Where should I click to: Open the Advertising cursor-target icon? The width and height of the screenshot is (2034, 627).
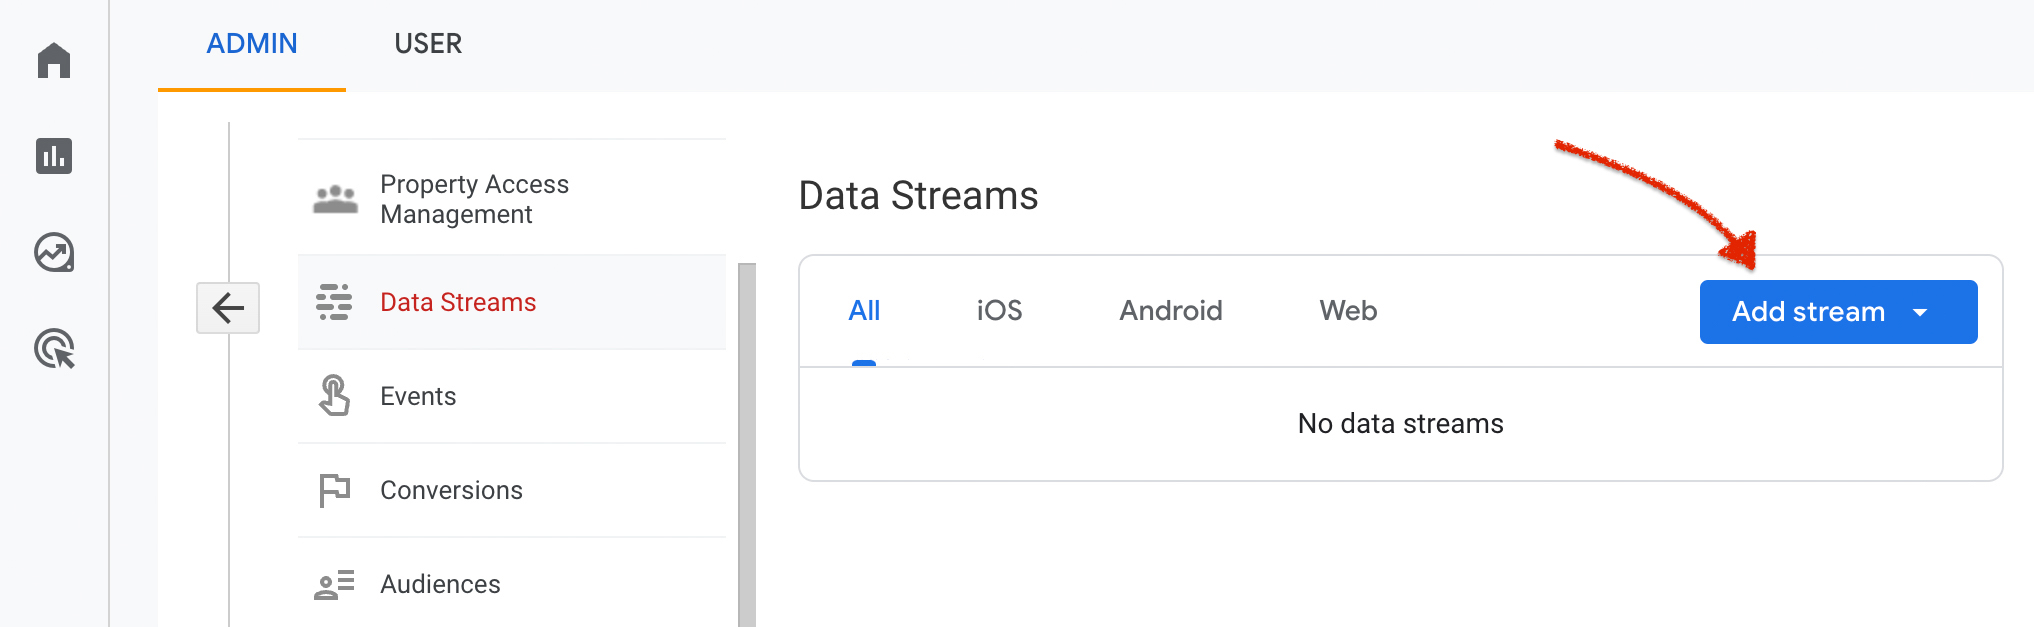click(55, 349)
